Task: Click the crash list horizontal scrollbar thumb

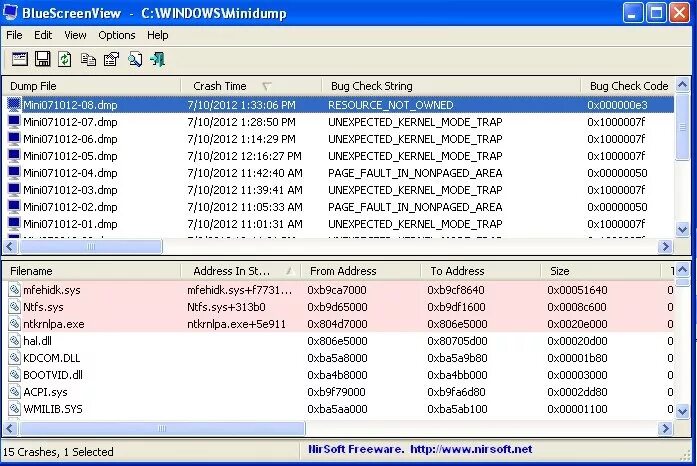Action: (90, 246)
